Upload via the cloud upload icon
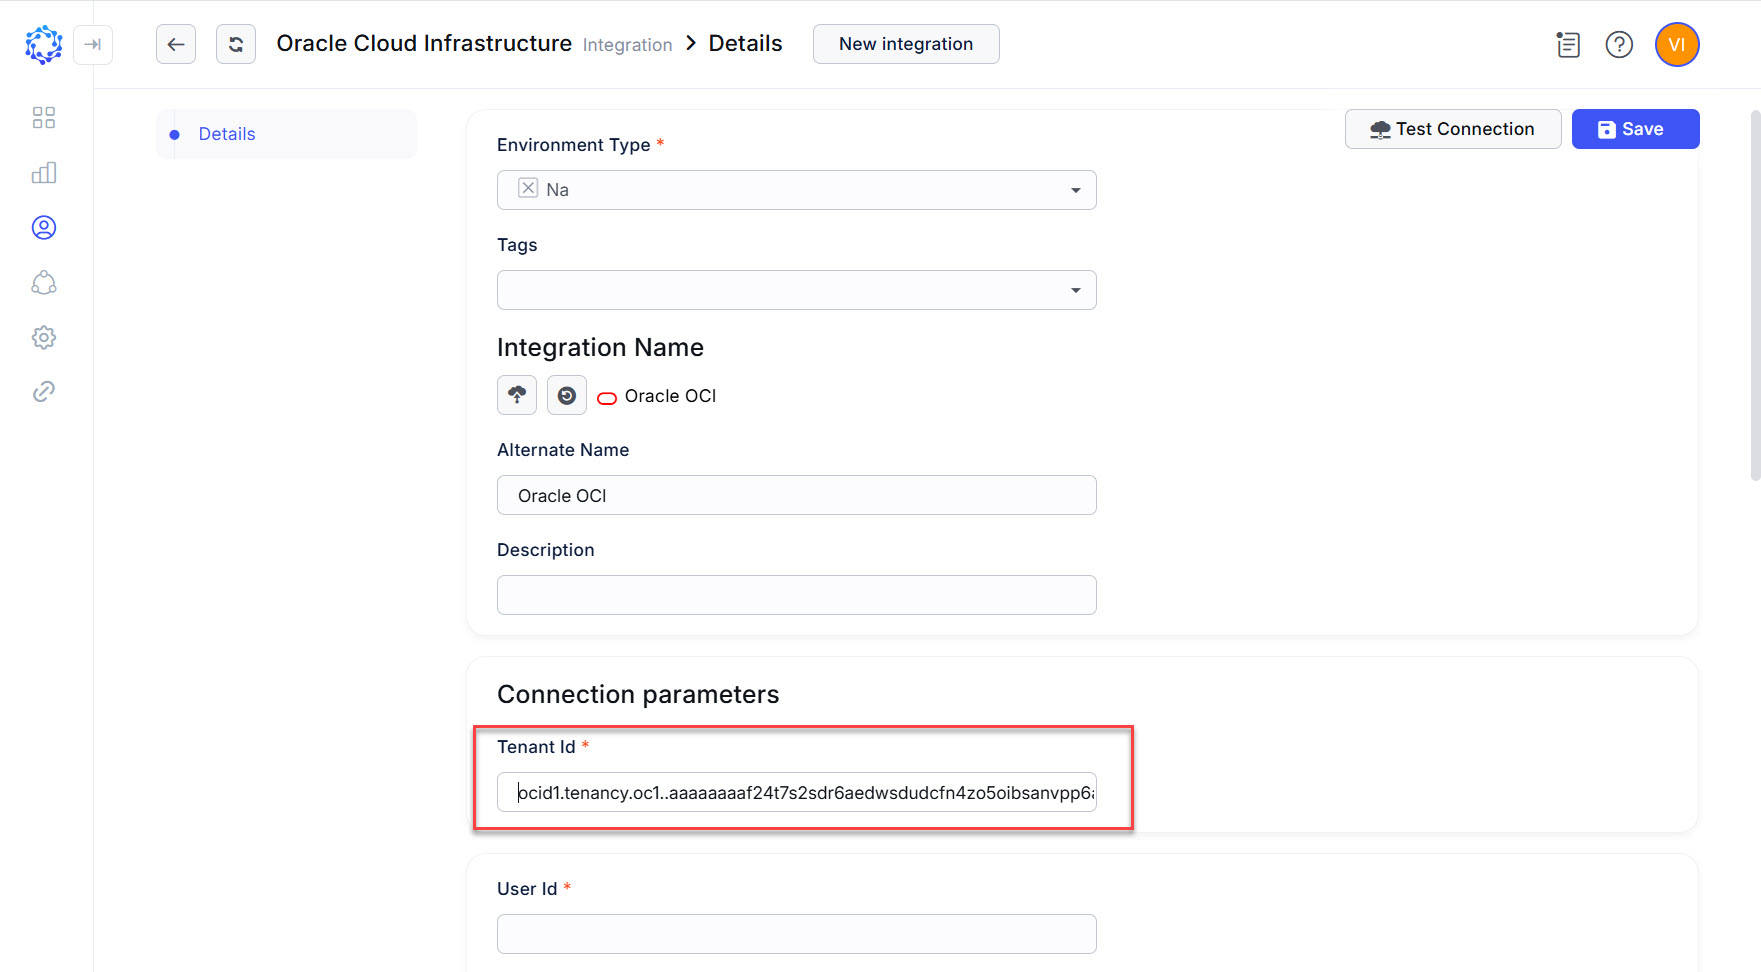 [517, 395]
